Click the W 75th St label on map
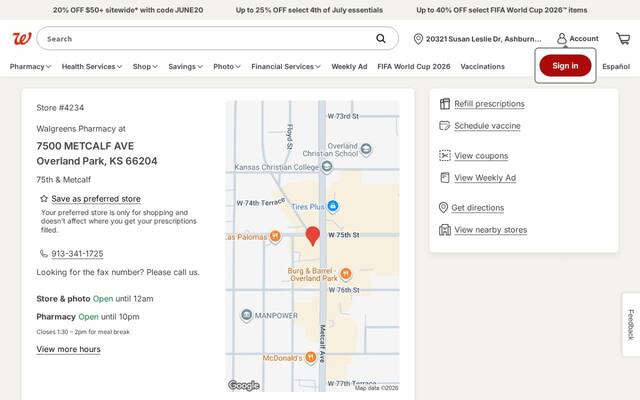Image resolution: width=640 pixels, height=400 pixels. tap(344, 235)
